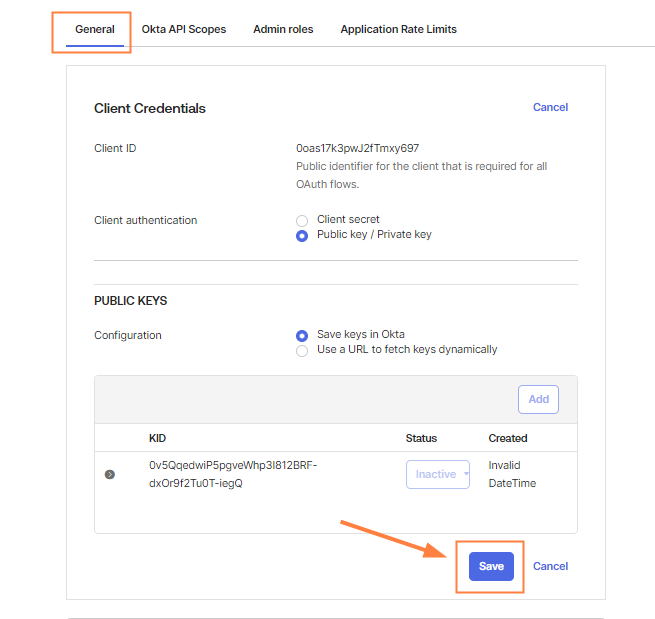Go to the Admin roles tab
The image size is (655, 619).
click(x=283, y=30)
